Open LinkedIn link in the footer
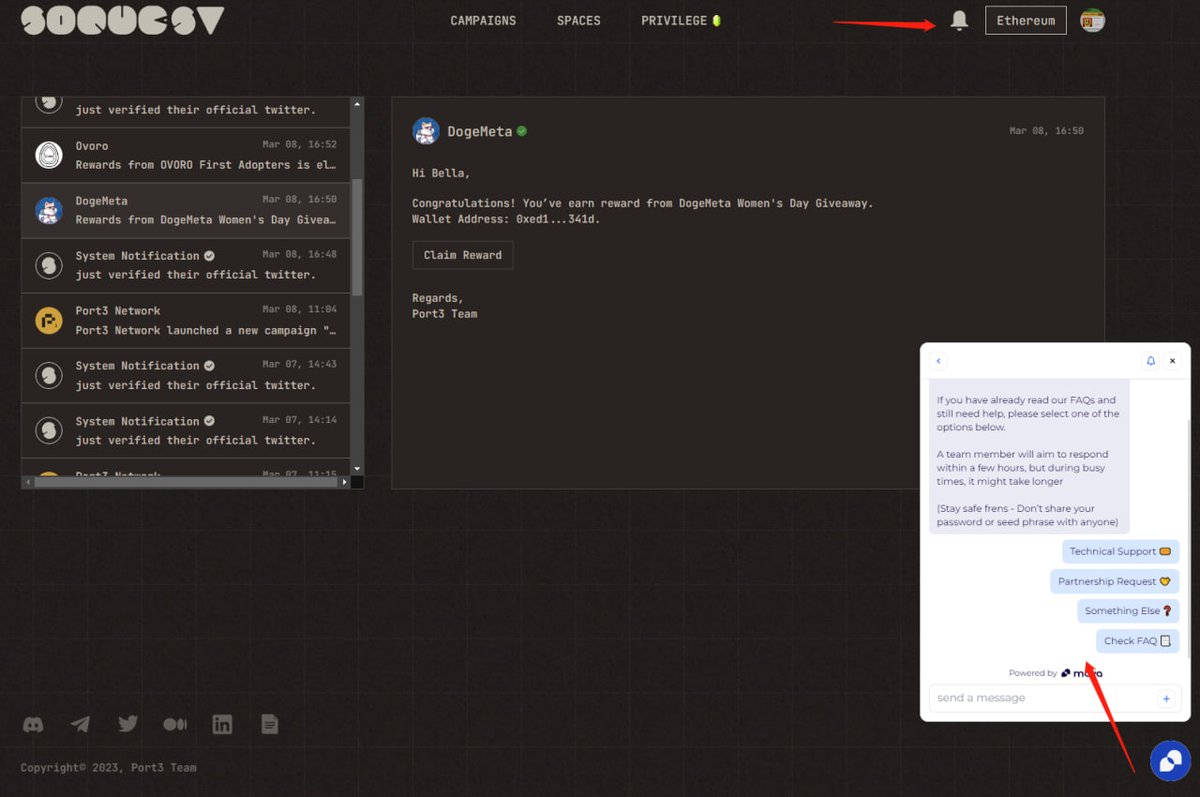This screenshot has height=797, width=1200. point(222,724)
